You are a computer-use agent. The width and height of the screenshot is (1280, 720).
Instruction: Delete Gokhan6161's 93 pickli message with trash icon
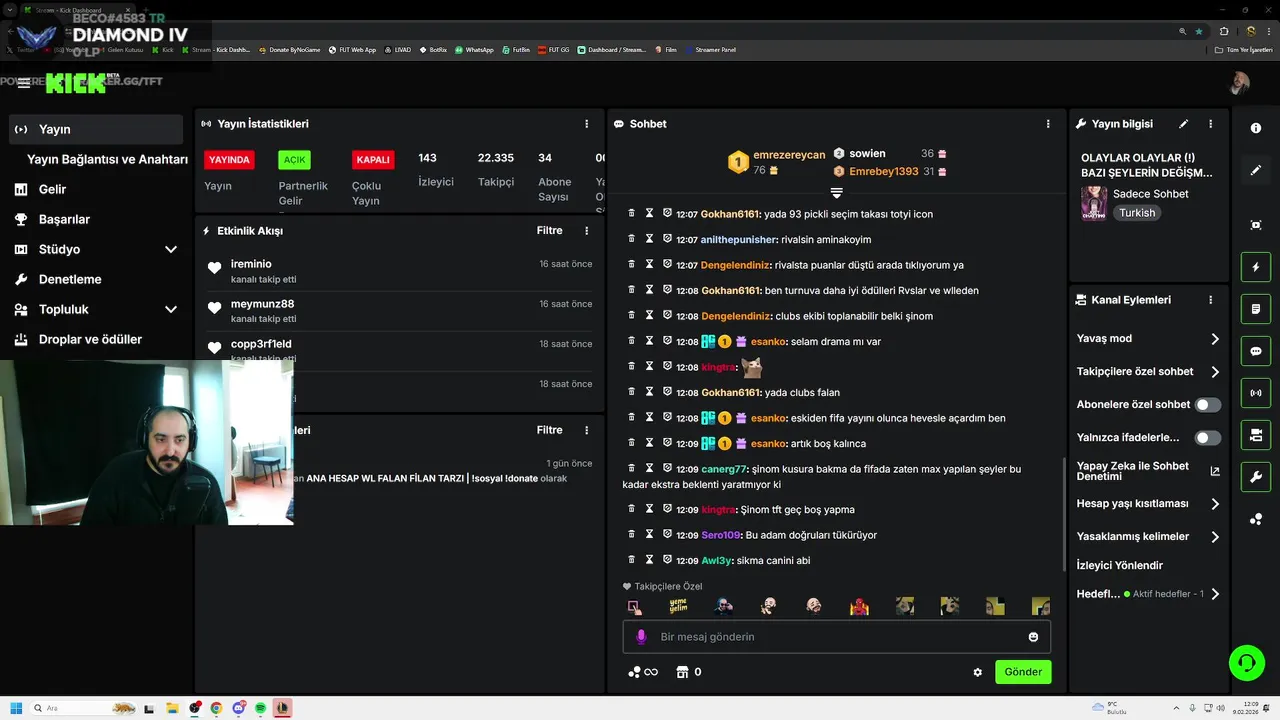[x=631, y=213]
